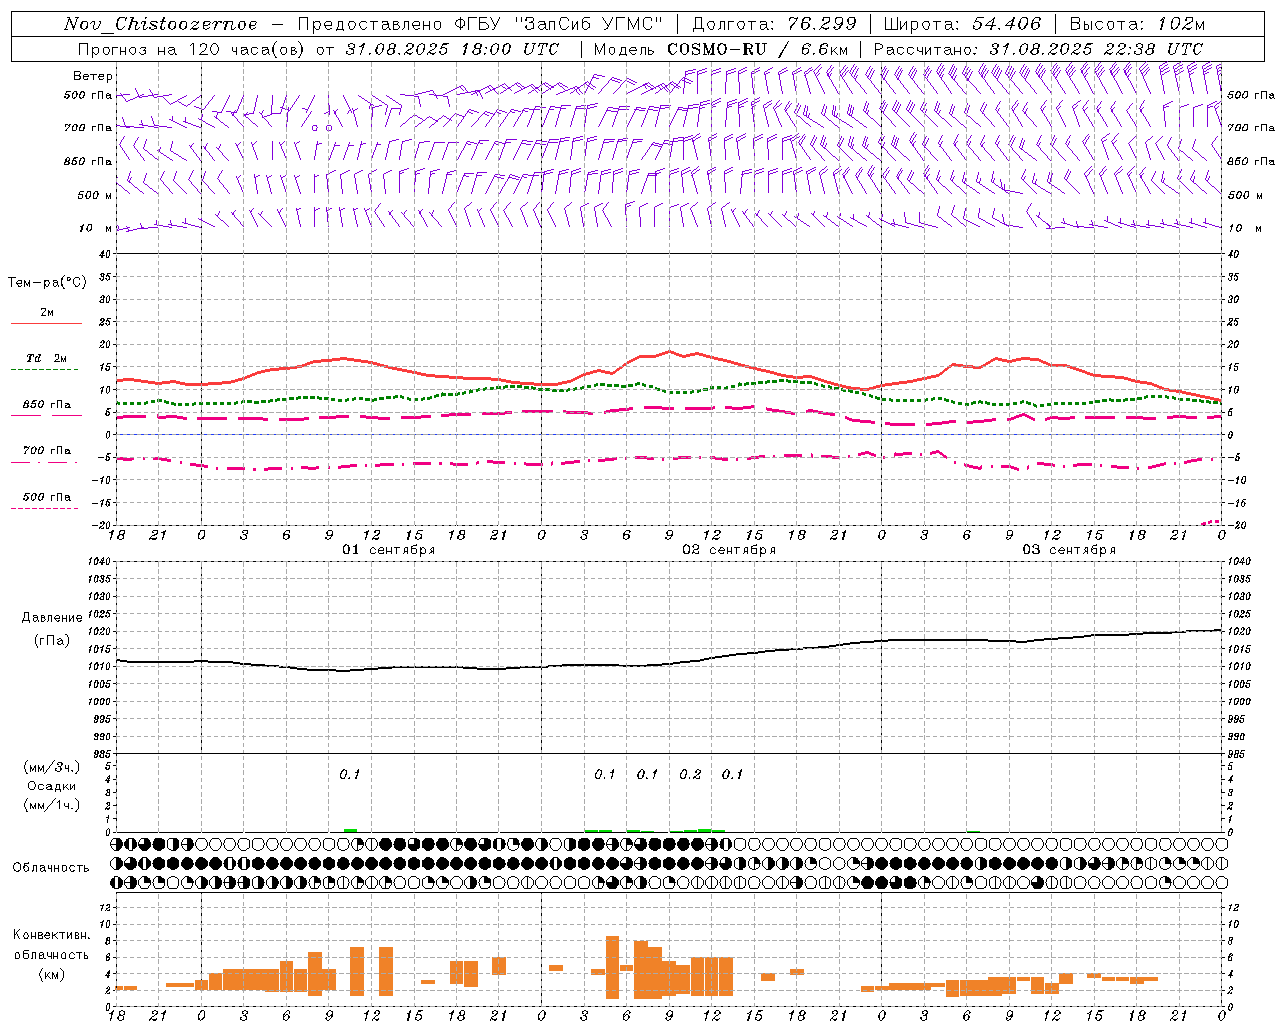Click the 01 сентября date label
This screenshot has height=1024, width=1280.
tap(388, 550)
